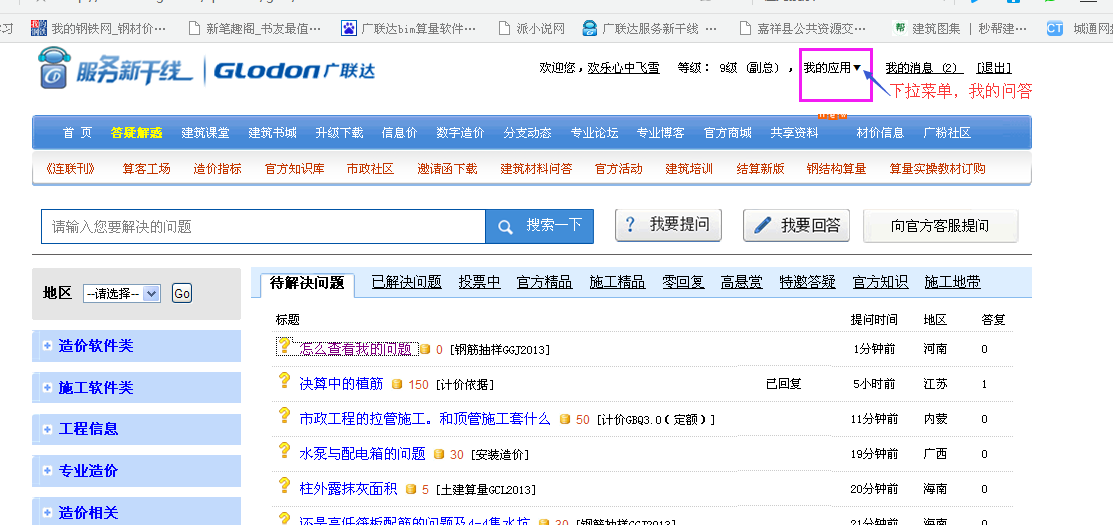This screenshot has width=1113, height=525.
Task: Open 官方商城 in the navigation bar
Action: (728, 133)
